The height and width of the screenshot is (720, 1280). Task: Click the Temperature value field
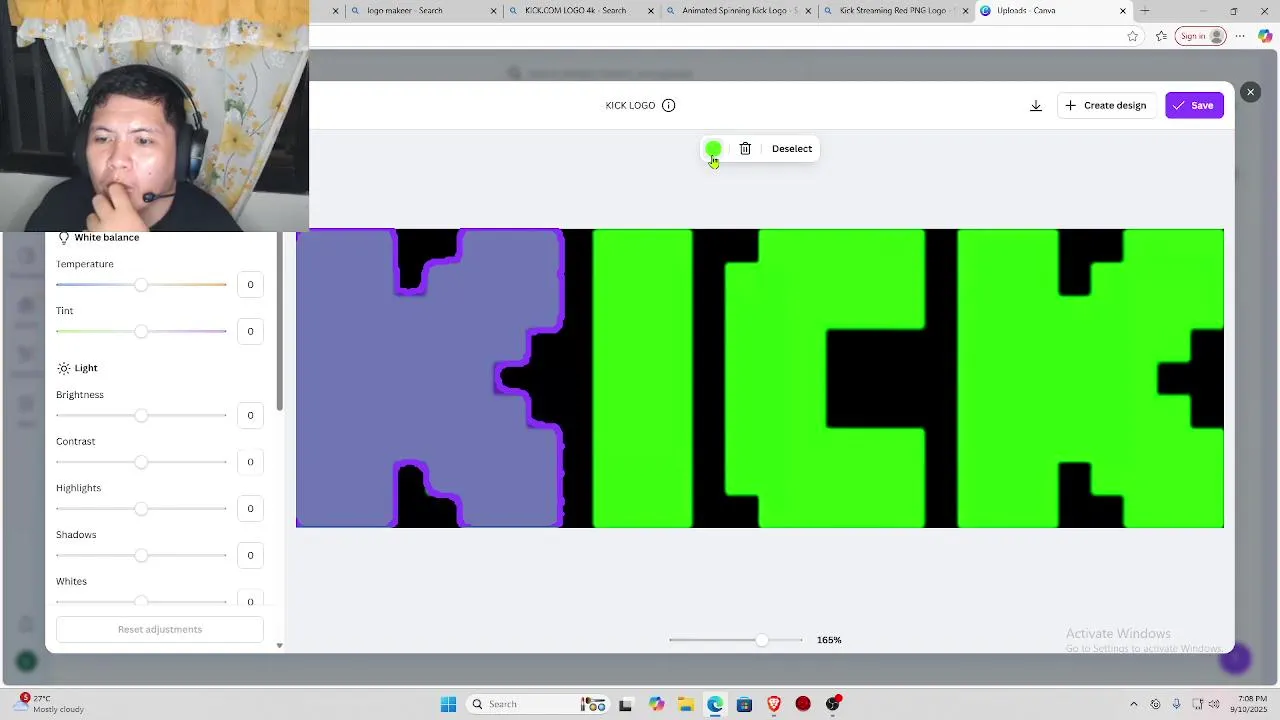click(250, 285)
